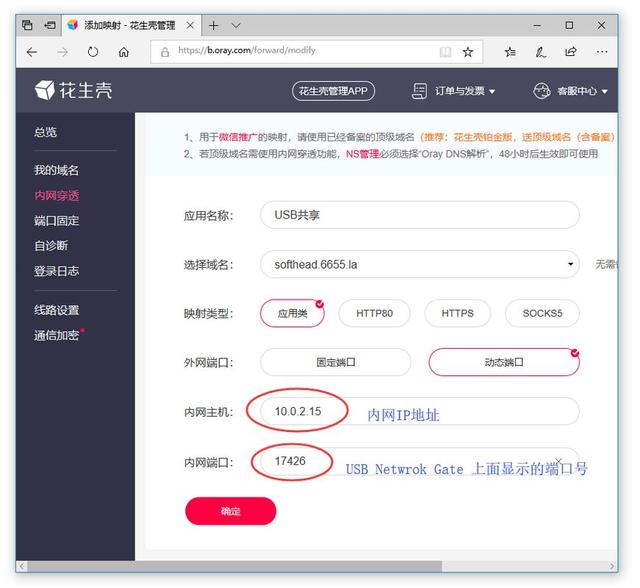
Task: Select the 应用类 mapping type
Action: tap(292, 313)
